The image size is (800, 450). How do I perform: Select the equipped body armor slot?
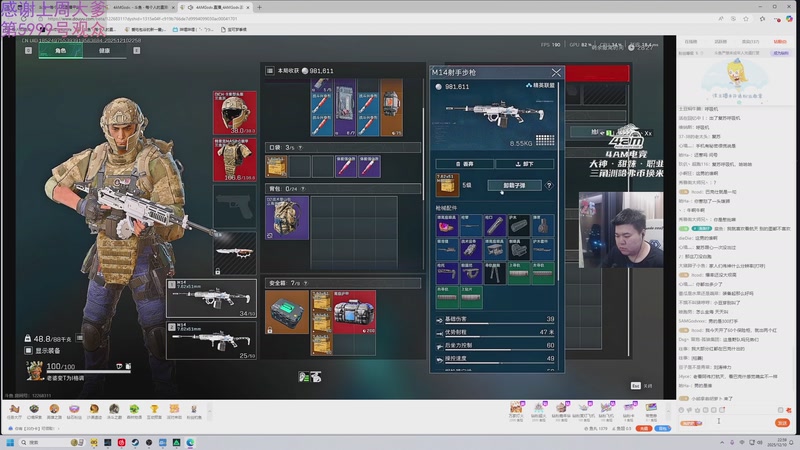point(235,159)
